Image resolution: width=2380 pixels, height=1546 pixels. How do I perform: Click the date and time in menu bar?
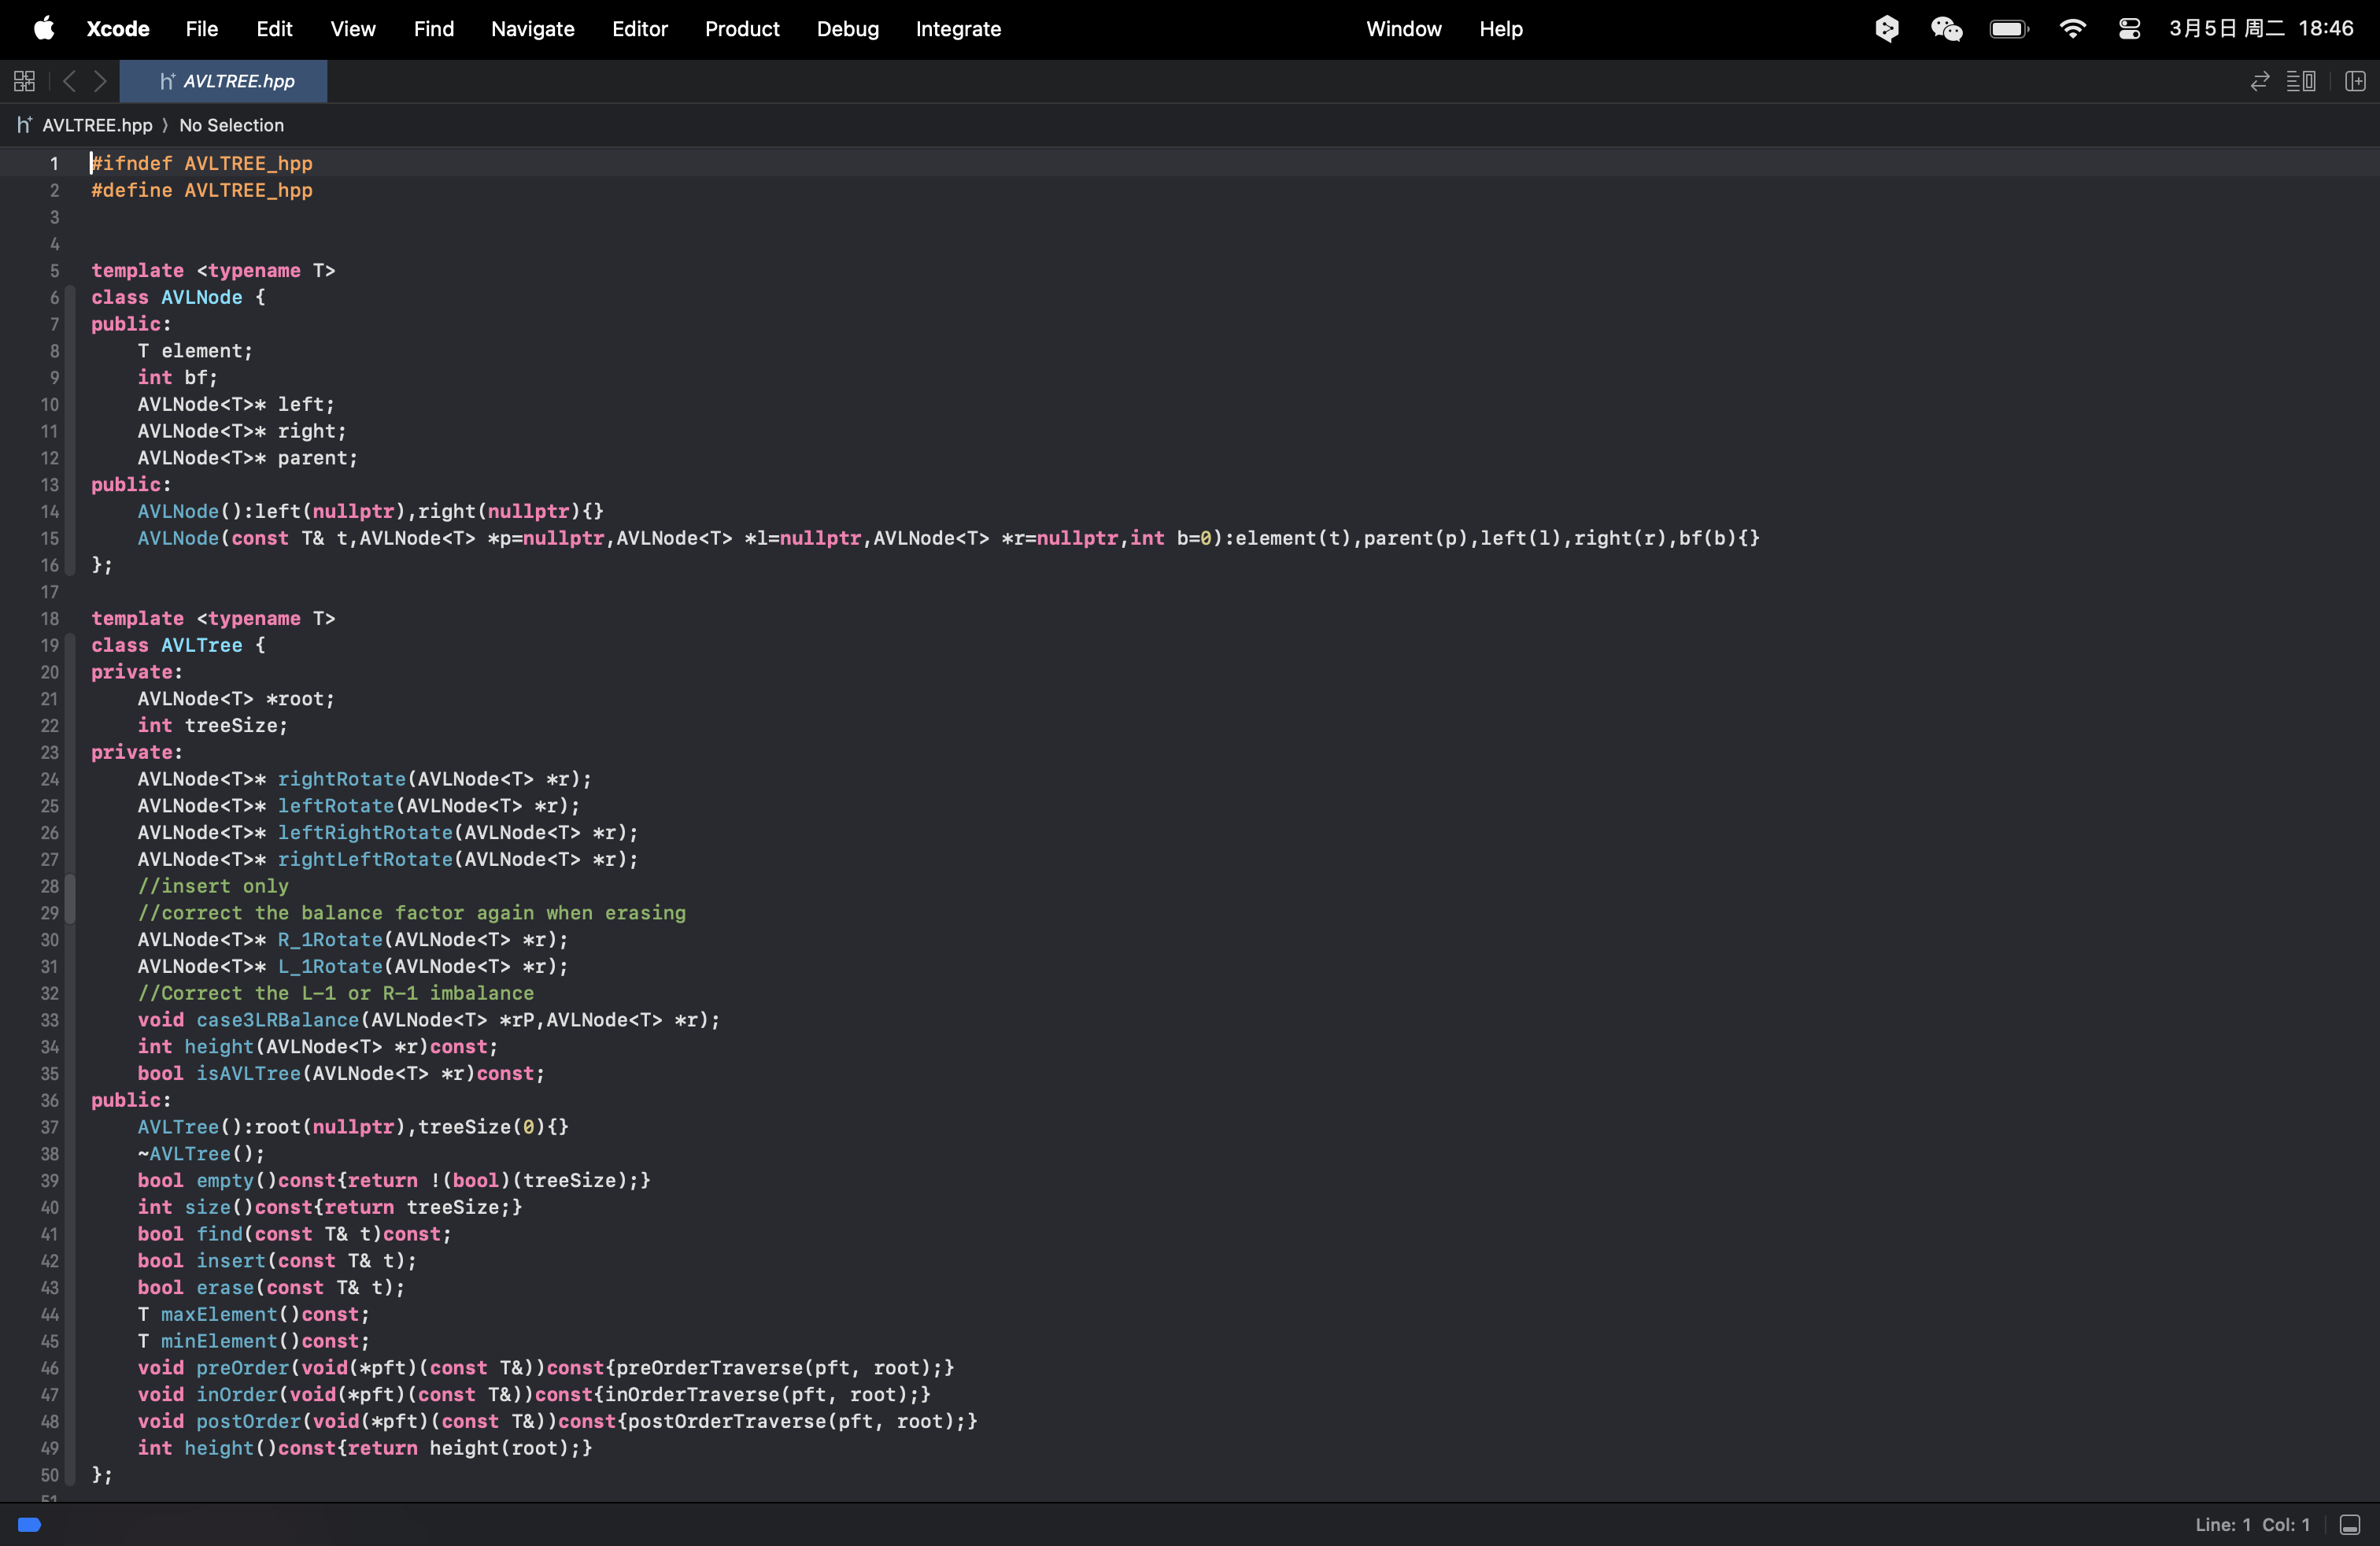point(2261,29)
